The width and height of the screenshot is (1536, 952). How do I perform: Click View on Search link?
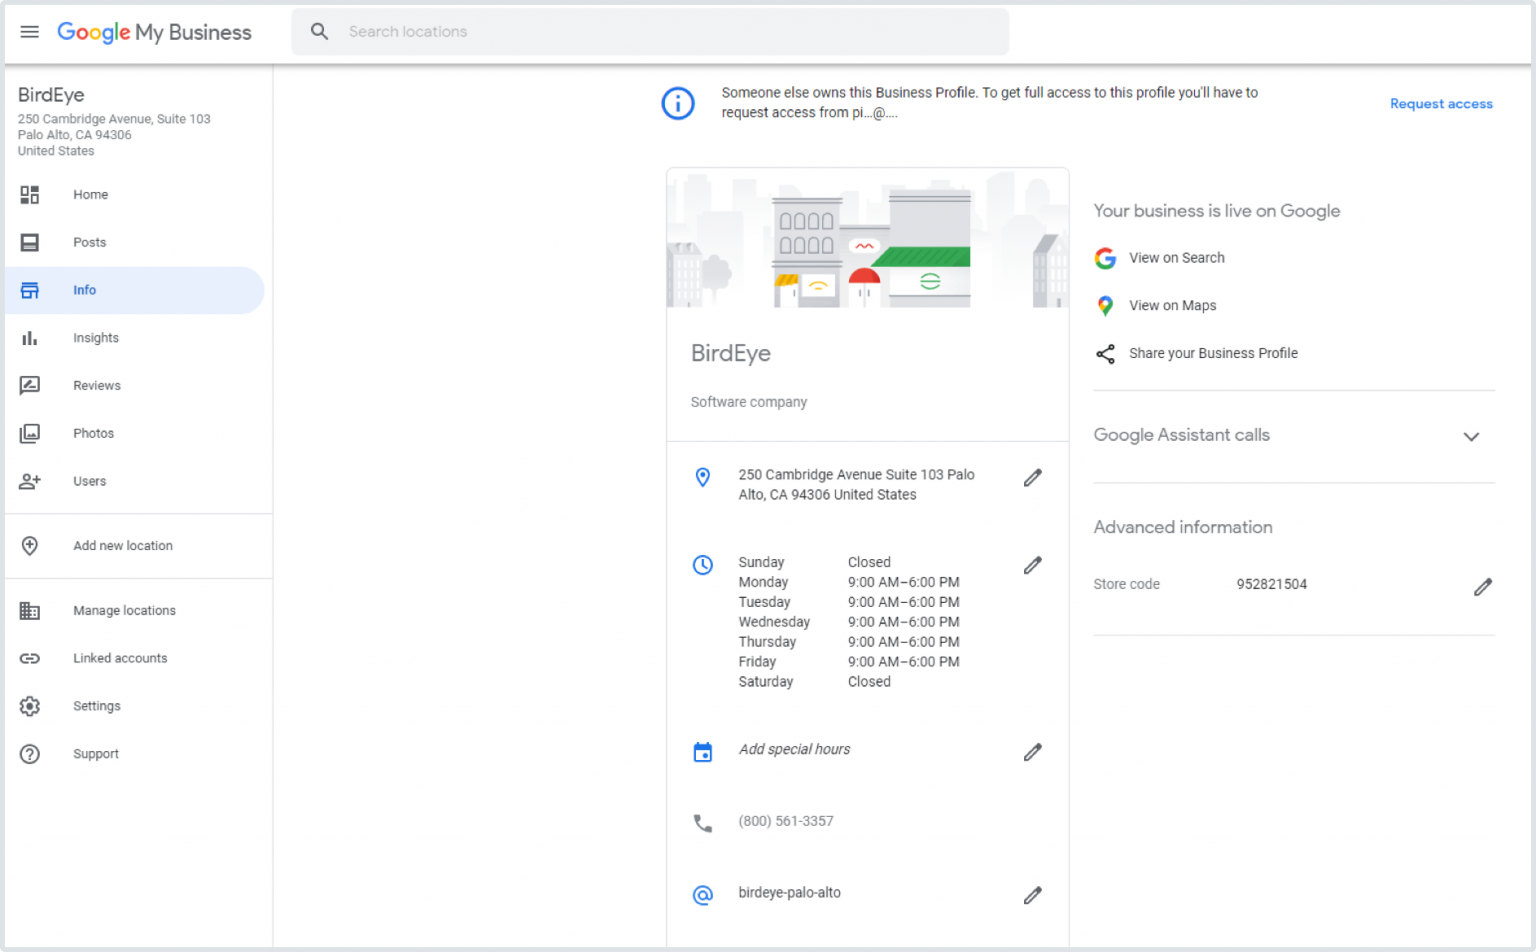pyautogui.click(x=1176, y=258)
